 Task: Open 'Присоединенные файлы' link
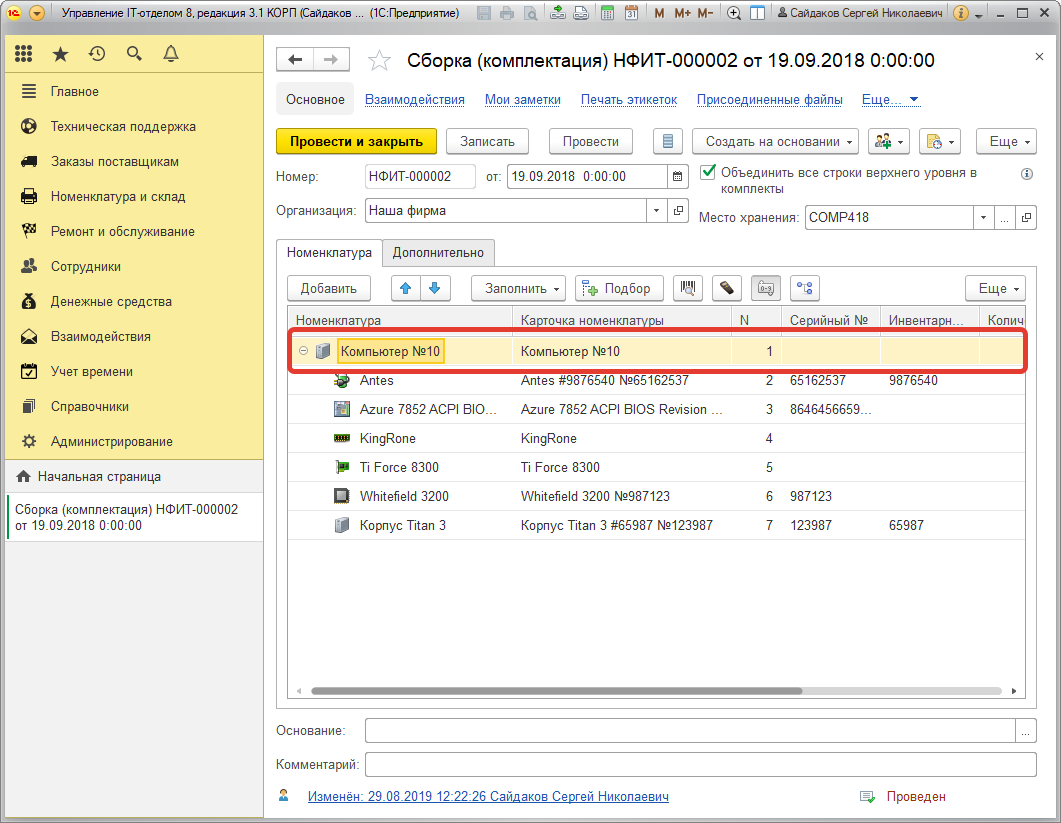tap(769, 99)
